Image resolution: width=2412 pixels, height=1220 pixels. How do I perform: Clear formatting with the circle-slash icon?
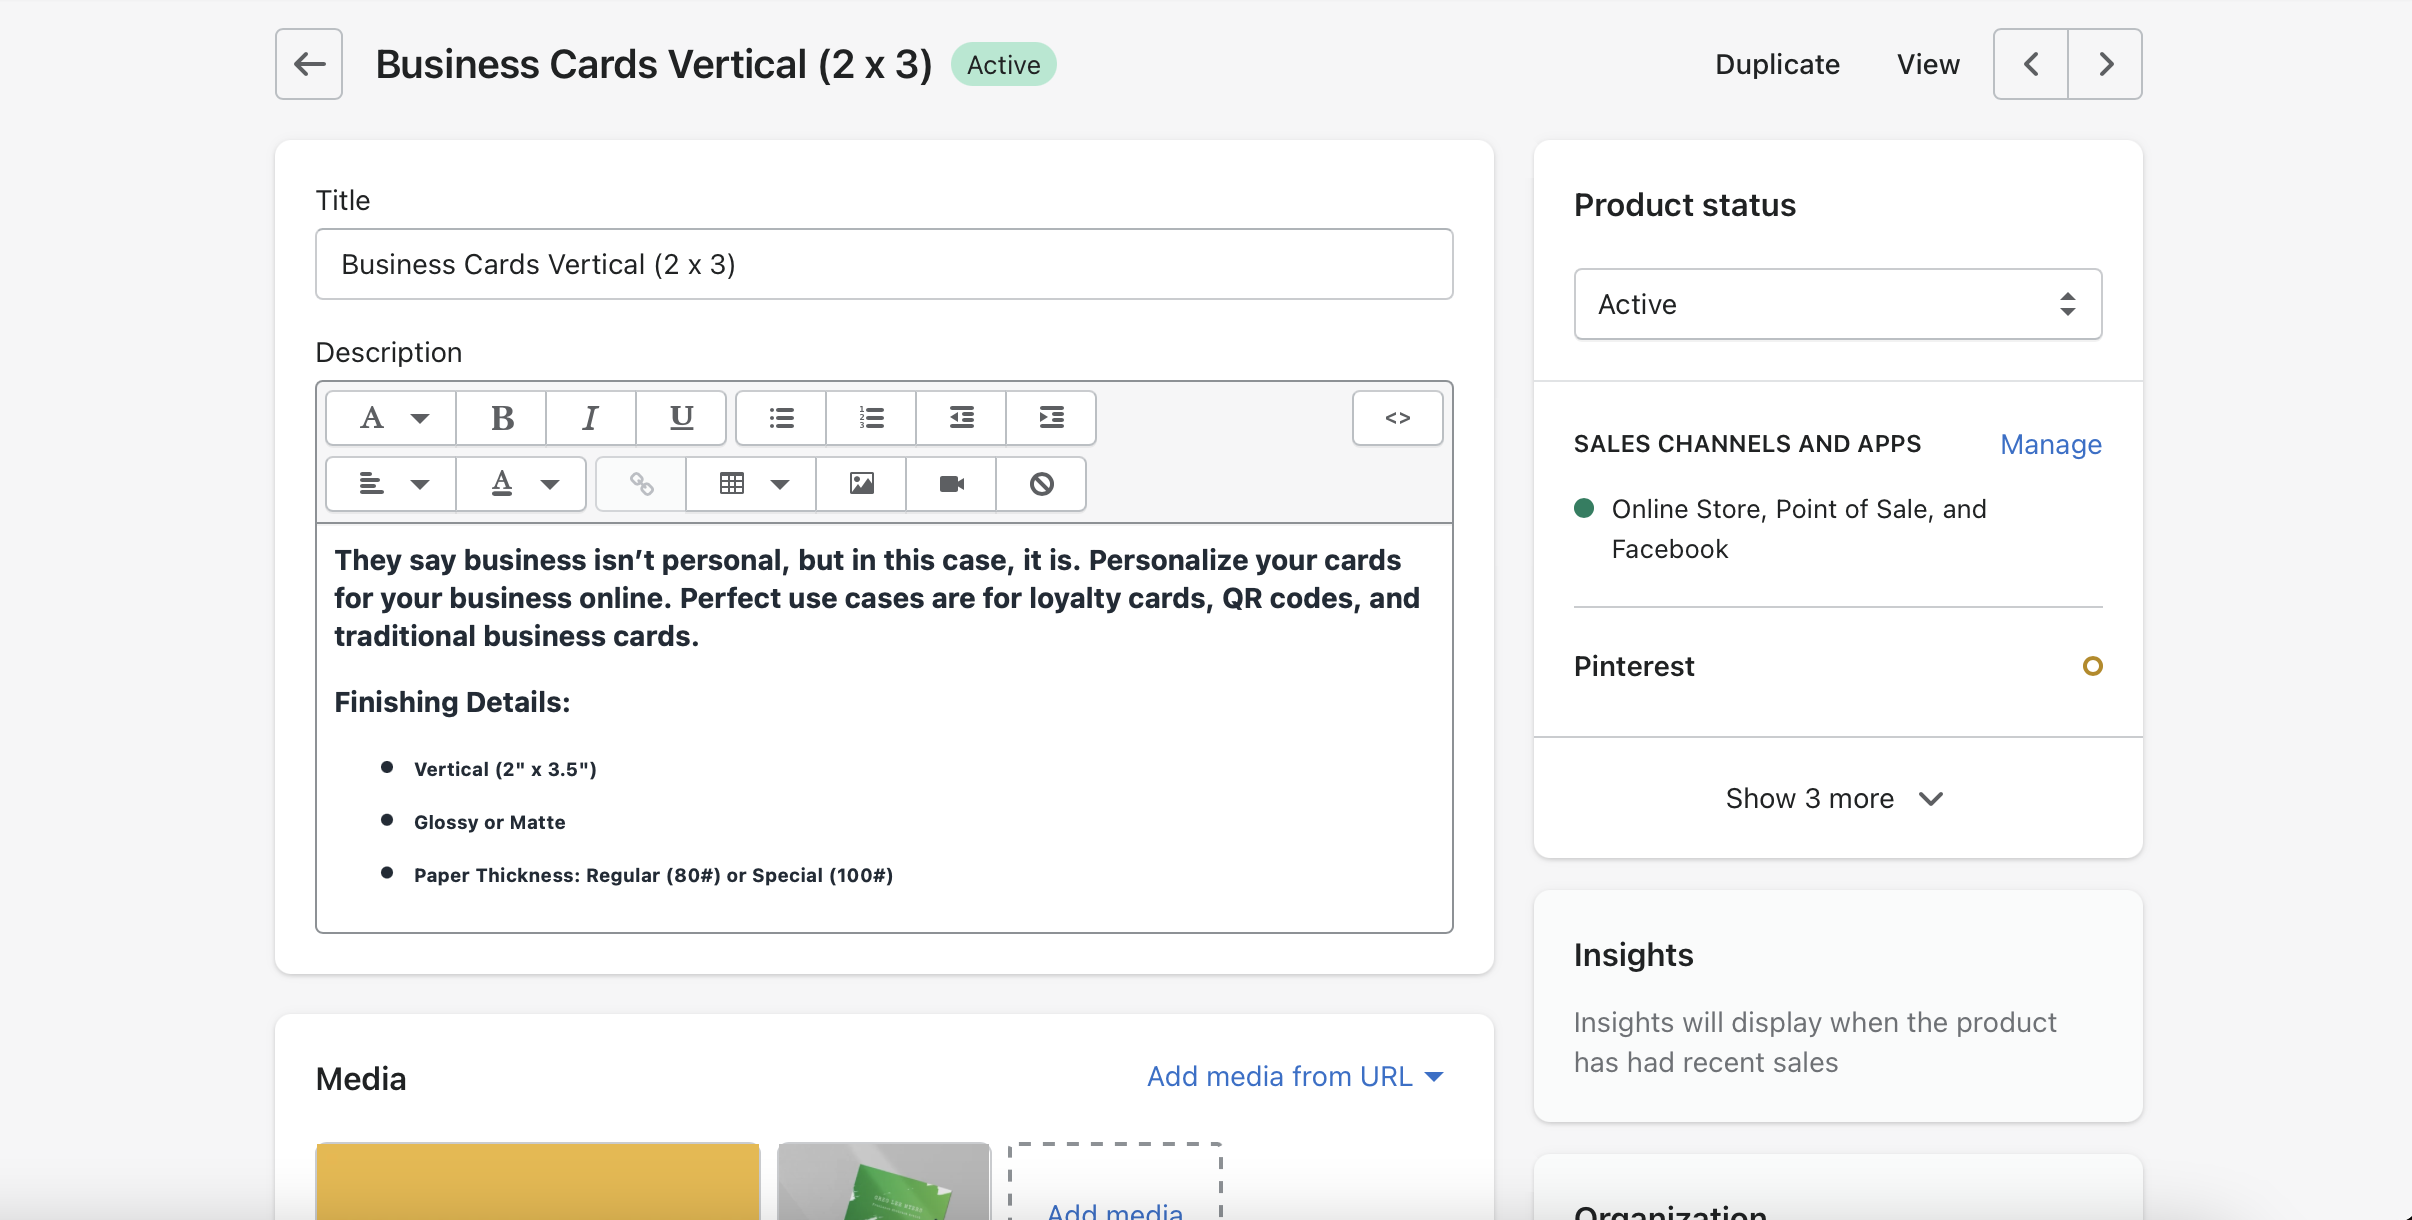1041,484
